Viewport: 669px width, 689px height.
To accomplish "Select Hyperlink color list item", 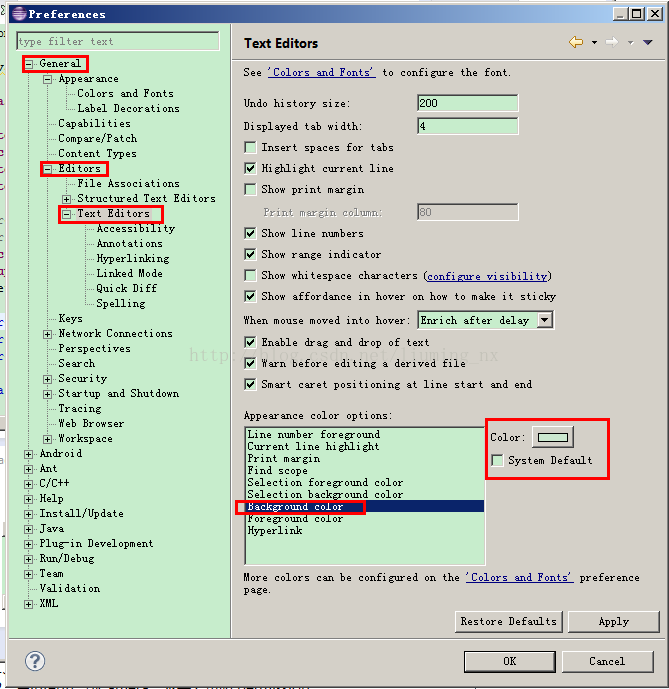I will (x=275, y=530).
